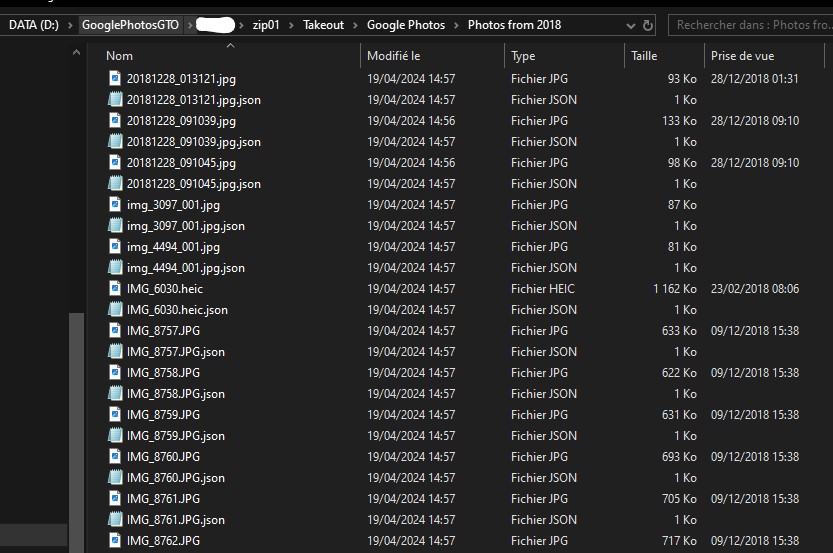Click the 'Google Photos' breadcrumb
This screenshot has height=553, width=833.
coord(406,25)
